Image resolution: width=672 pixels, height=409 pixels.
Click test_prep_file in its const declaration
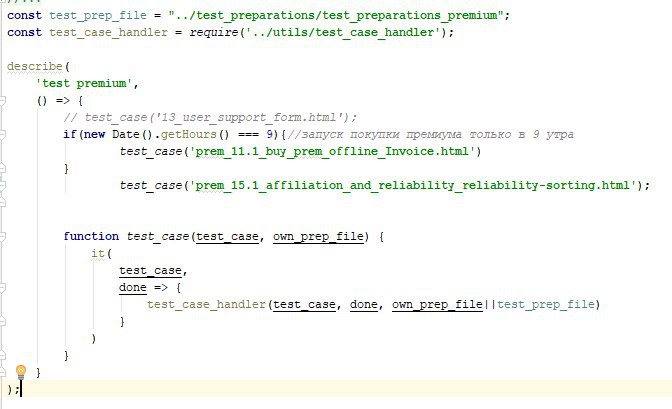(x=98, y=15)
